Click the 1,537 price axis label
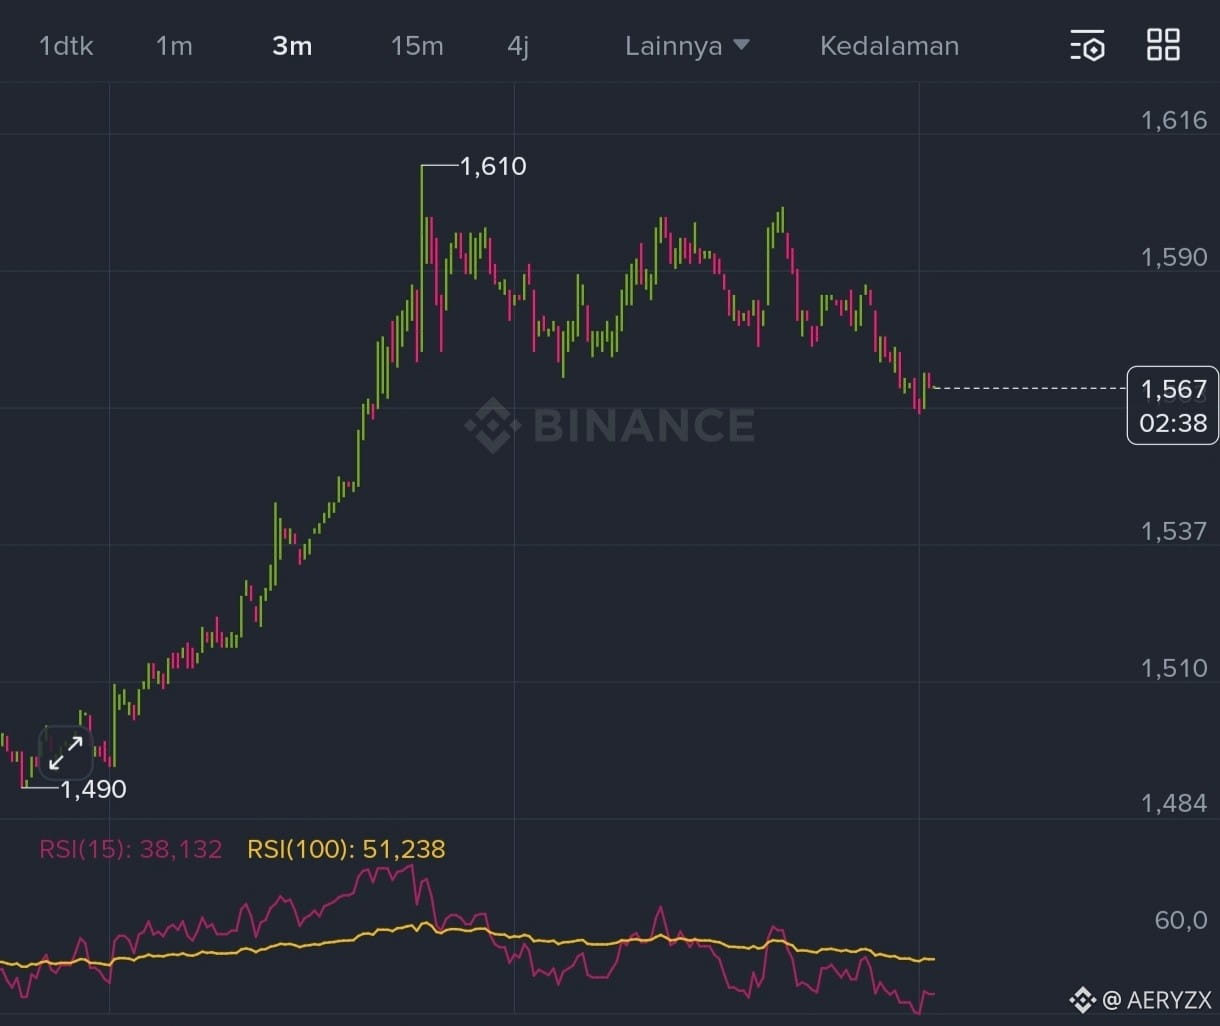This screenshot has width=1220, height=1026. [1174, 530]
